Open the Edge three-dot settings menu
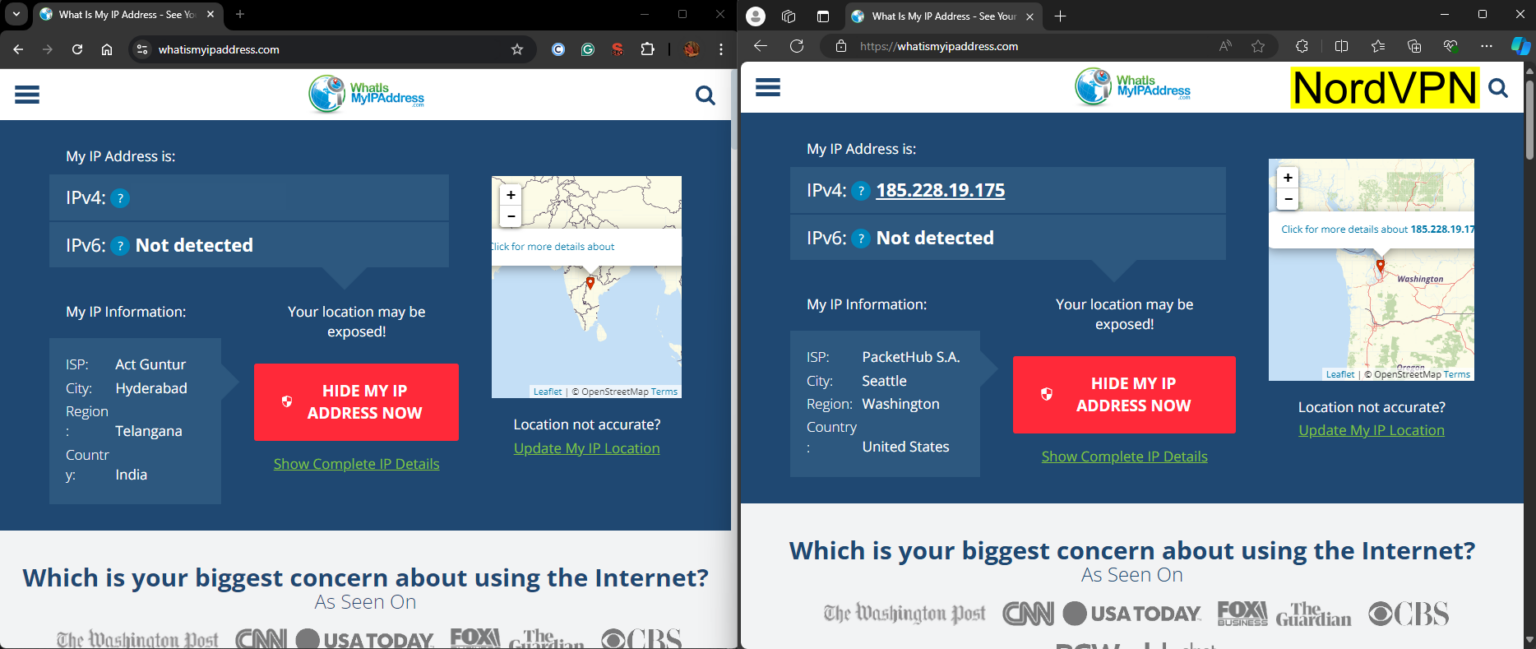This screenshot has height=649, width=1536. coord(1486,45)
